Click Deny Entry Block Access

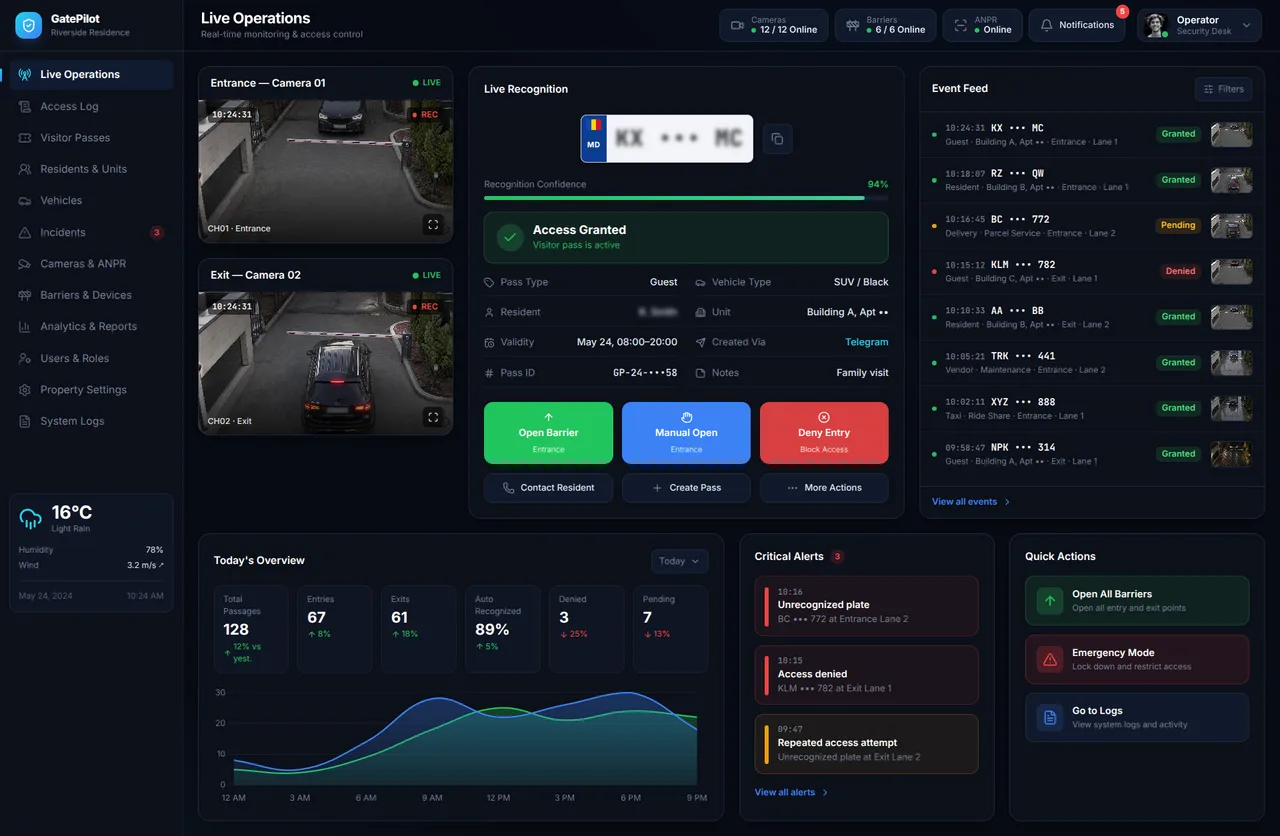[x=824, y=433]
